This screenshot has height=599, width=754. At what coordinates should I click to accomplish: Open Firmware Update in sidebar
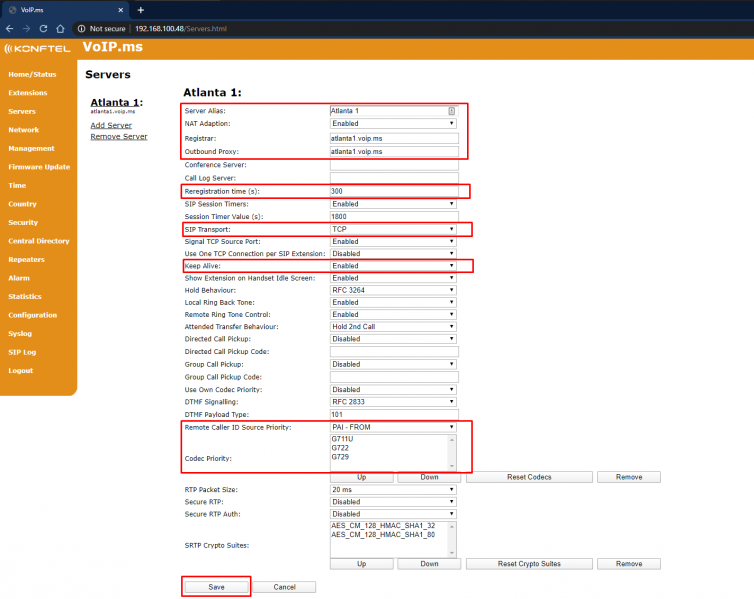tap(39, 167)
